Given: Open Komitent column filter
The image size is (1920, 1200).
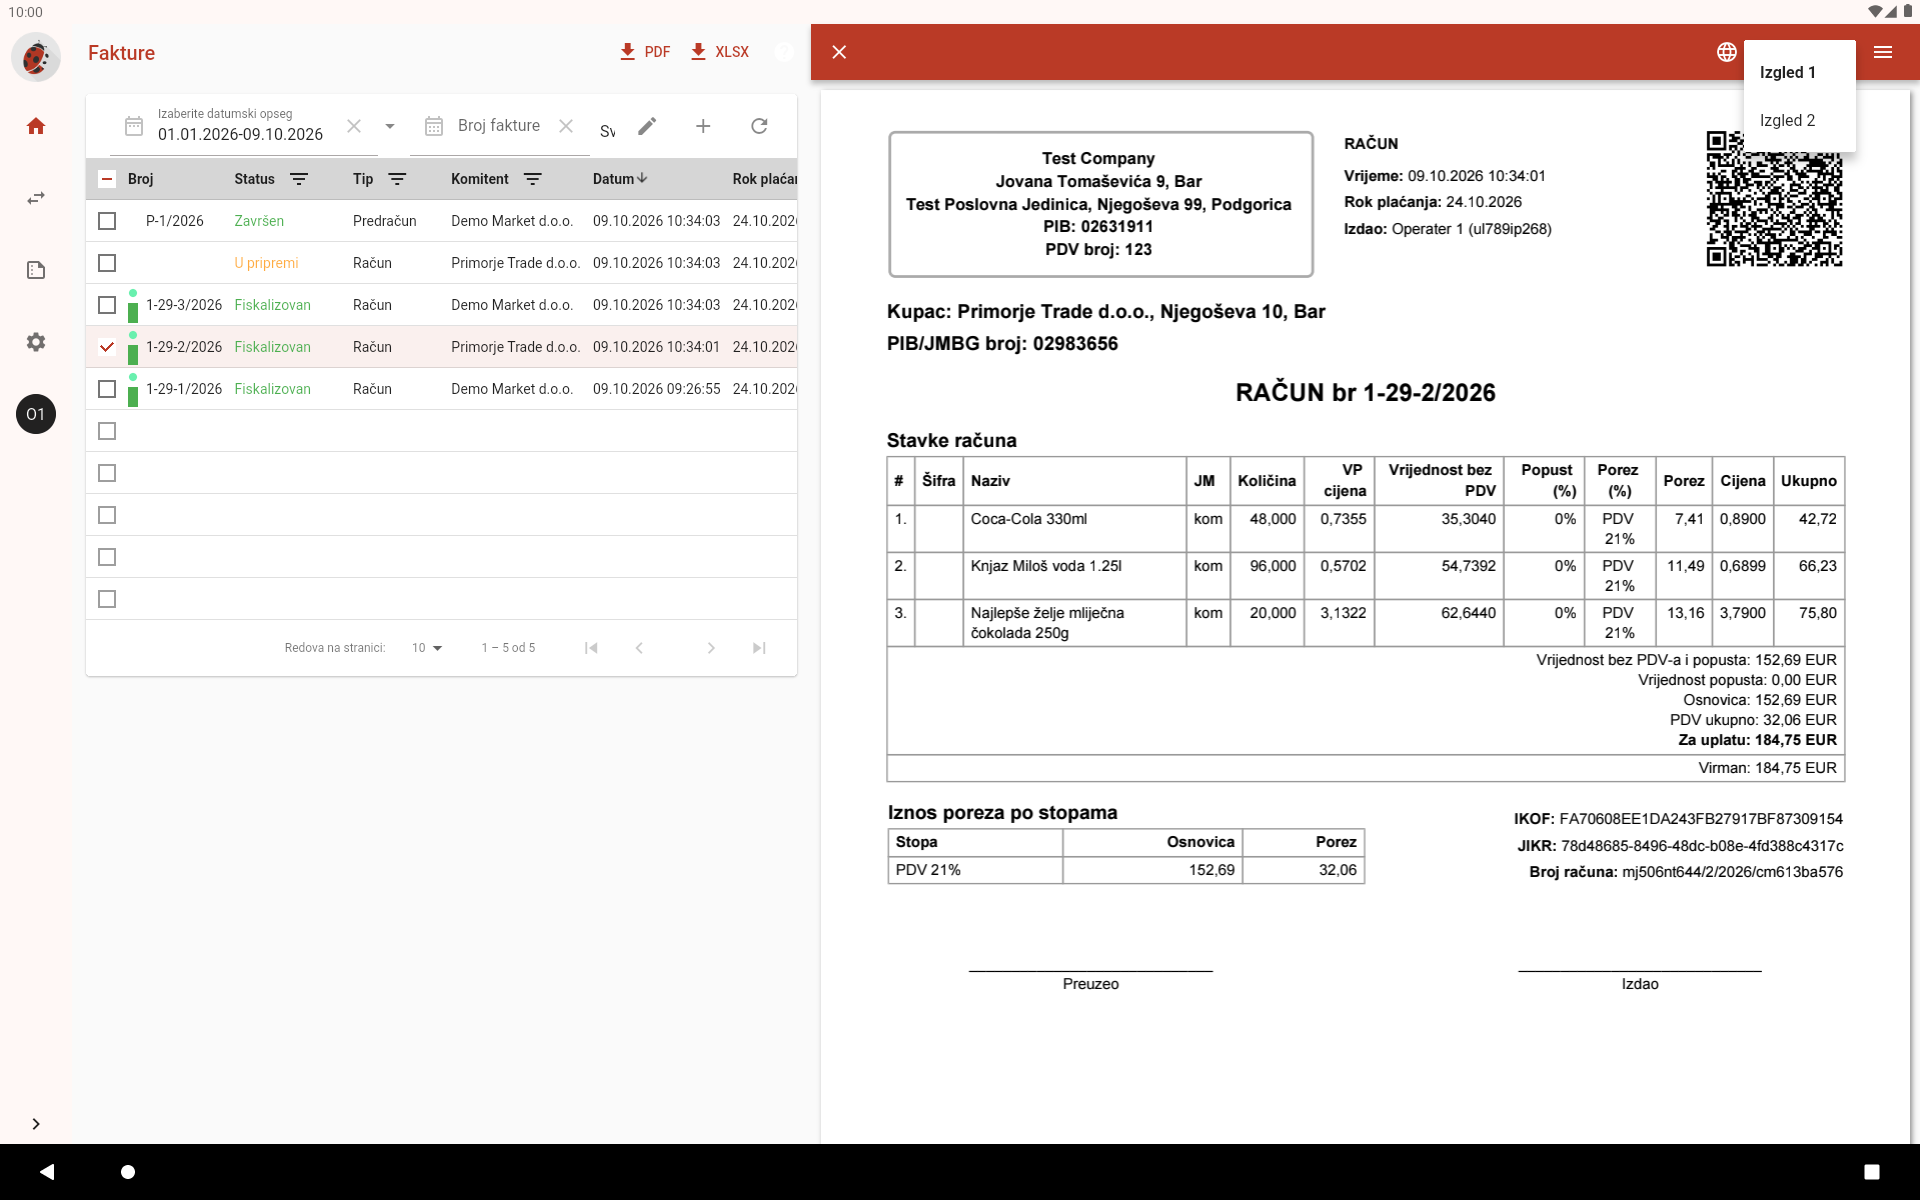Looking at the screenshot, I should click(x=533, y=179).
